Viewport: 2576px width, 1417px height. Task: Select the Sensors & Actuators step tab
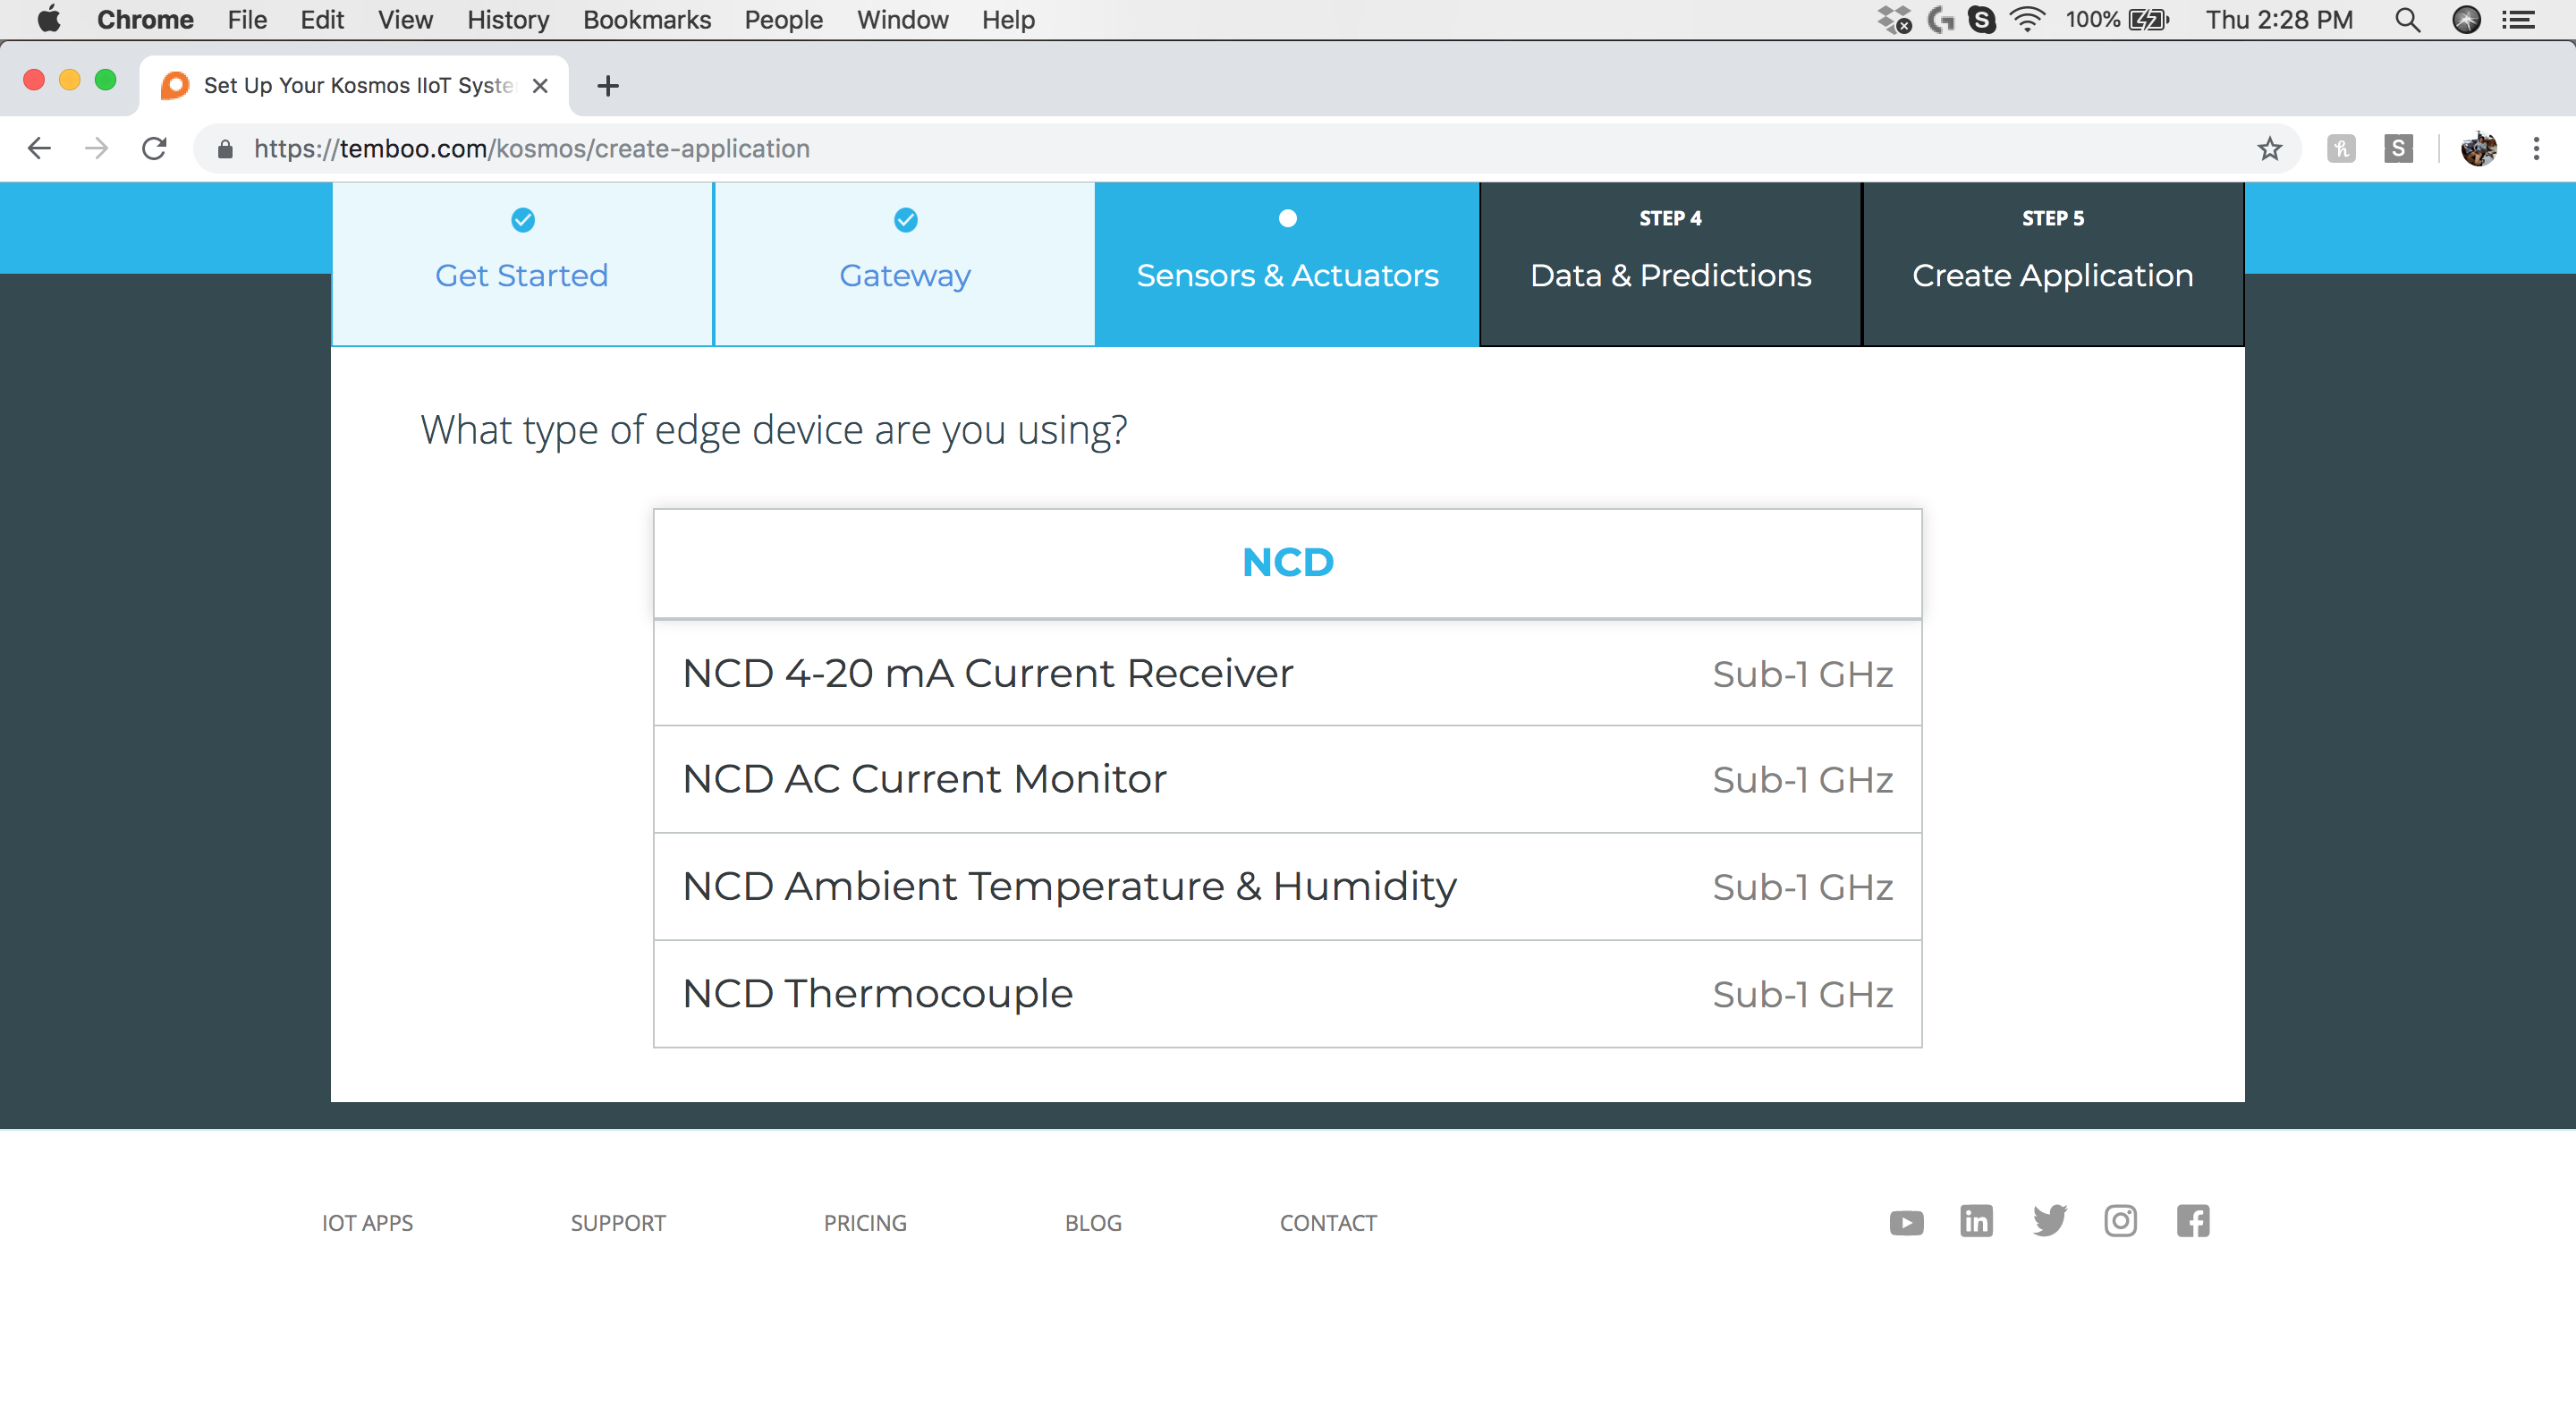pos(1287,264)
